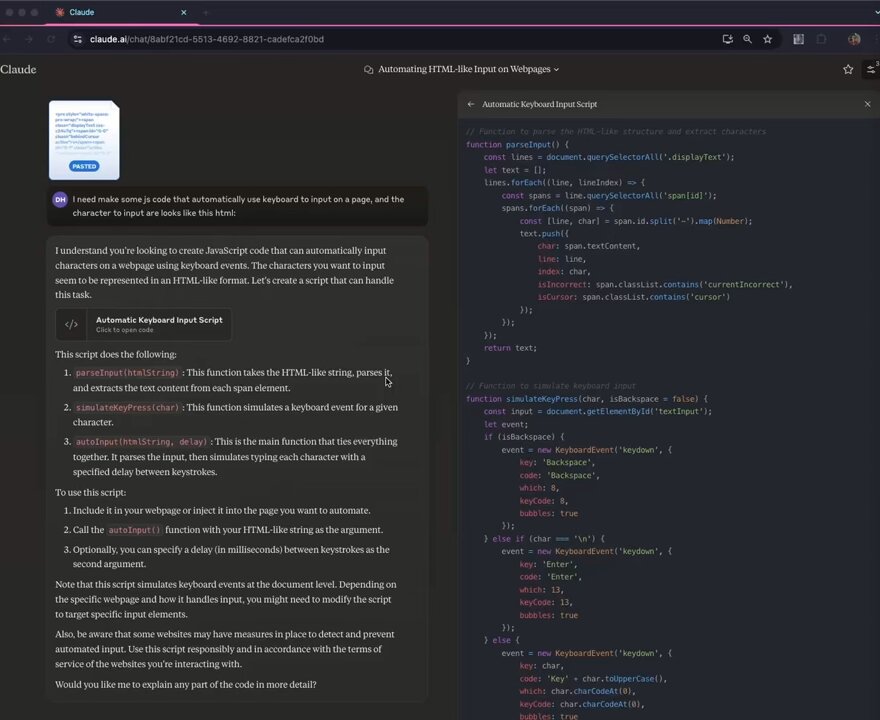
Task: Open the browser extensions icon
Action: 822,39
